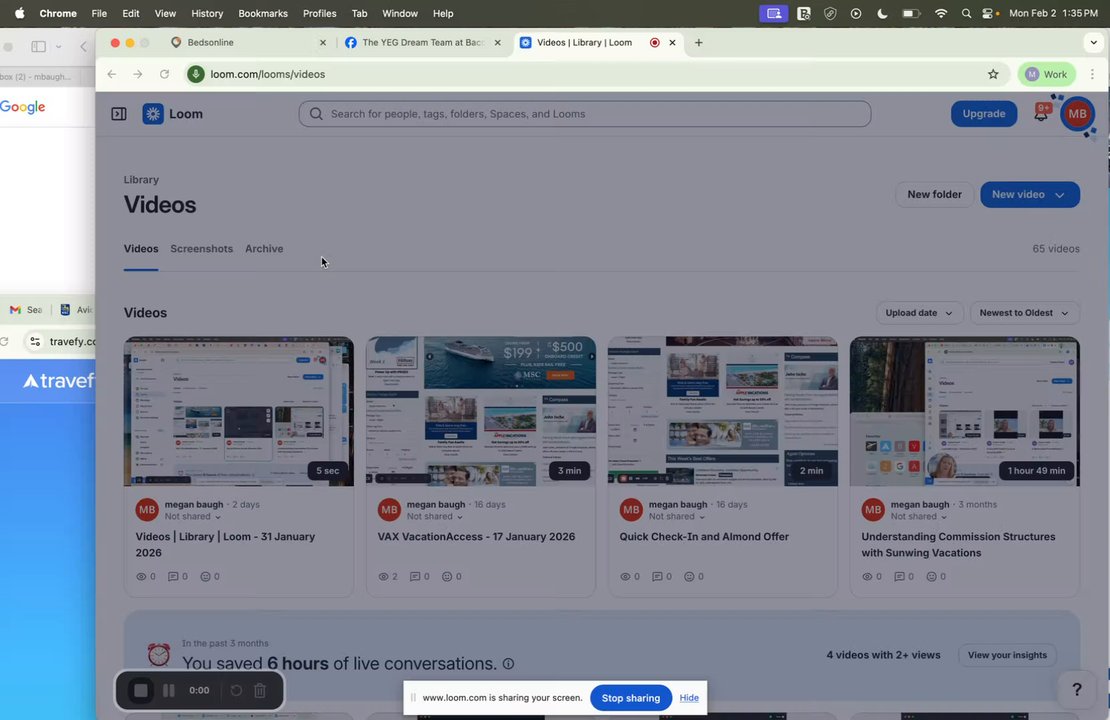Open the help question mark button

click(1077, 690)
